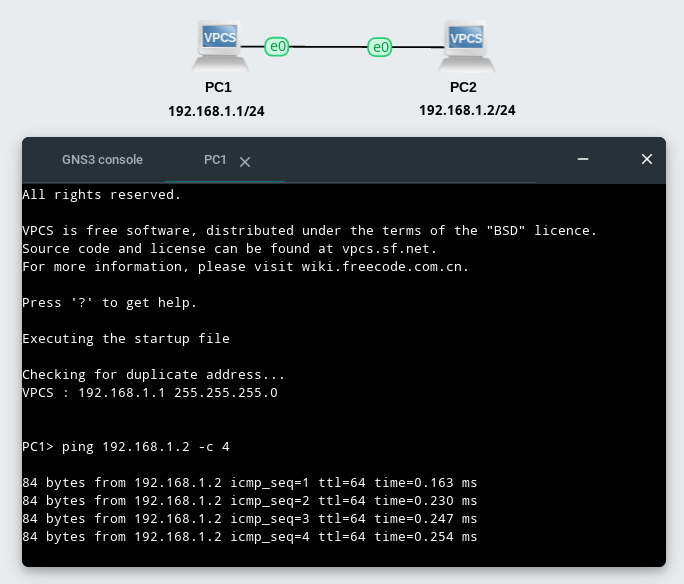Select the link between PC1 and PC2
This screenshot has width=684, height=584.
tap(328, 46)
